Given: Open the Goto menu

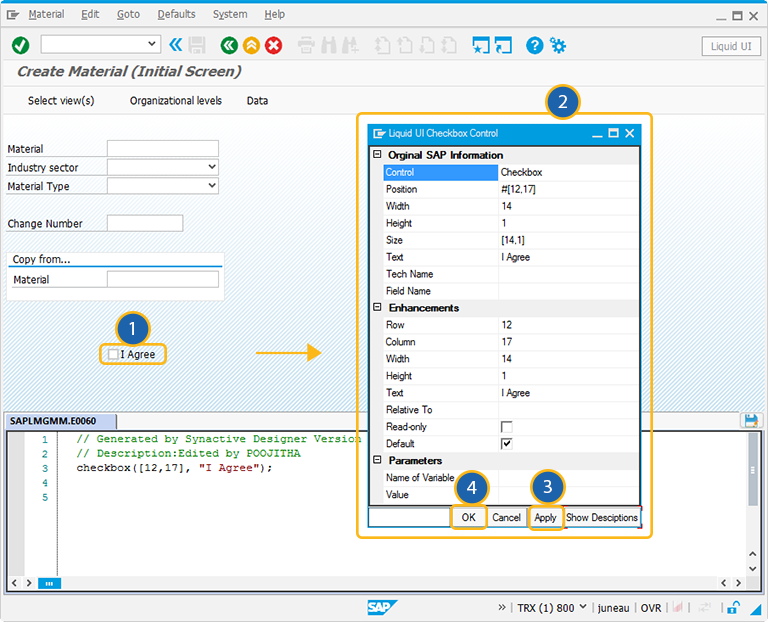Looking at the screenshot, I should tap(128, 15).
